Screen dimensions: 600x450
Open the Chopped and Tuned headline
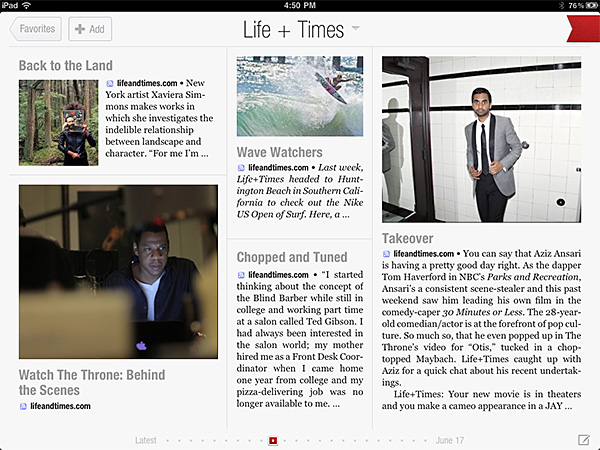pos(292,257)
